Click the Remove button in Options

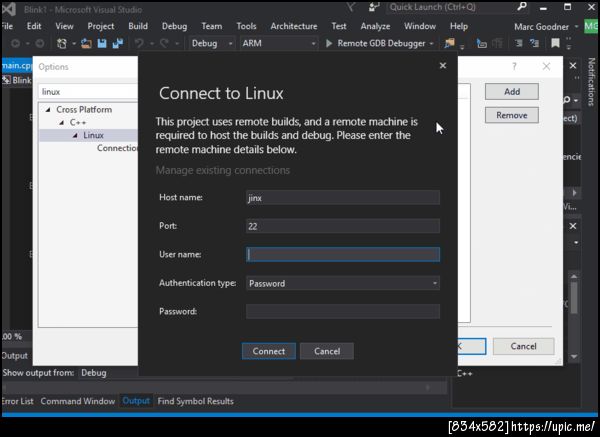512,115
